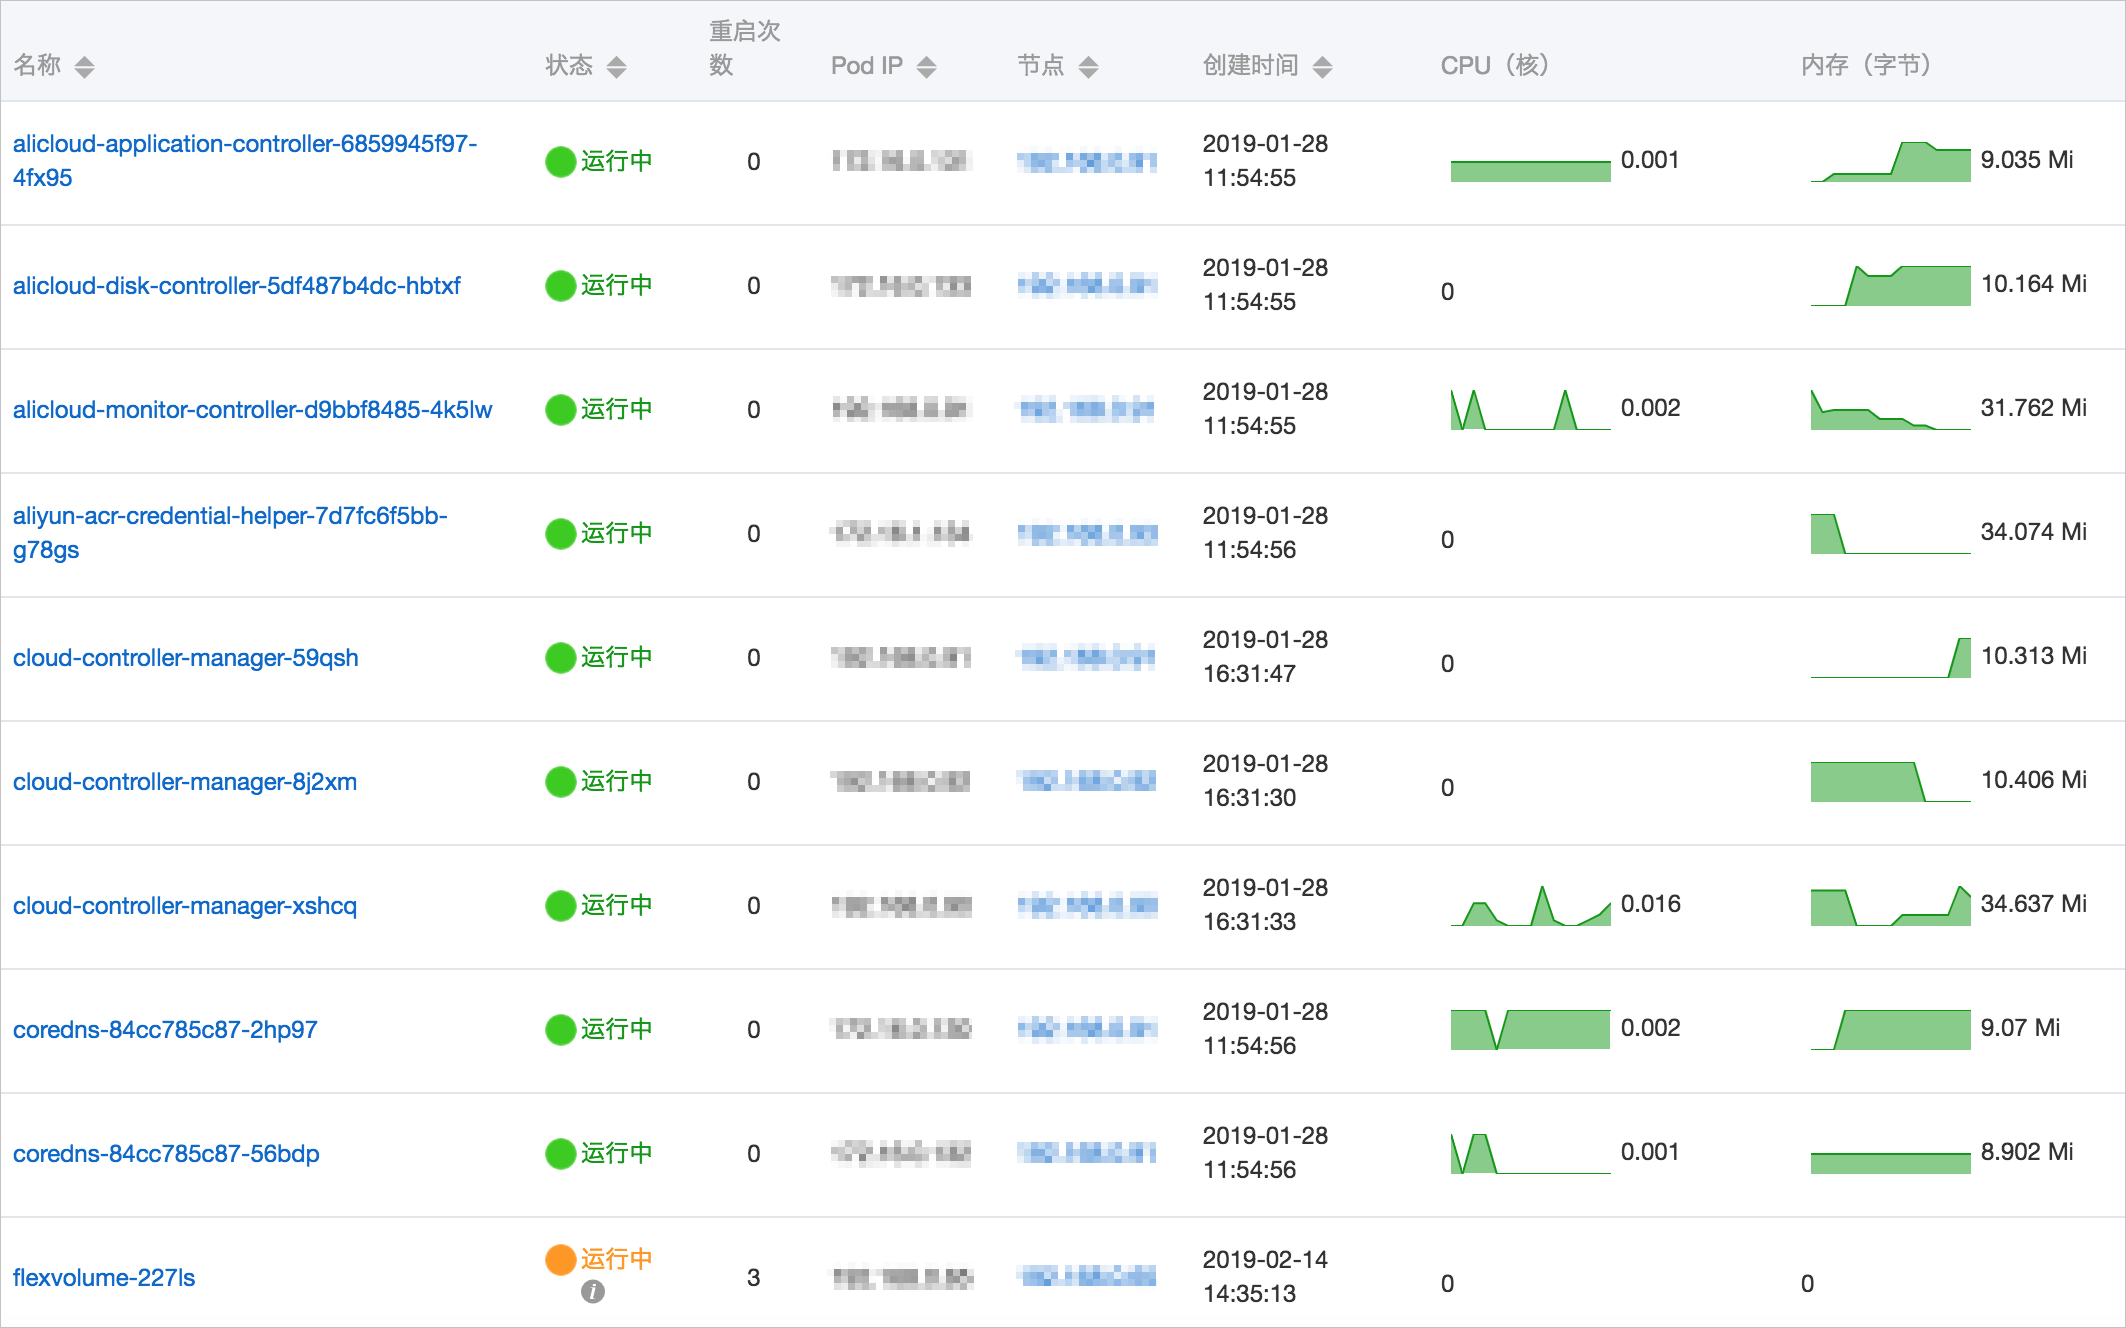Open pod cloud-controller-manager-8j2xm

pos(185,782)
